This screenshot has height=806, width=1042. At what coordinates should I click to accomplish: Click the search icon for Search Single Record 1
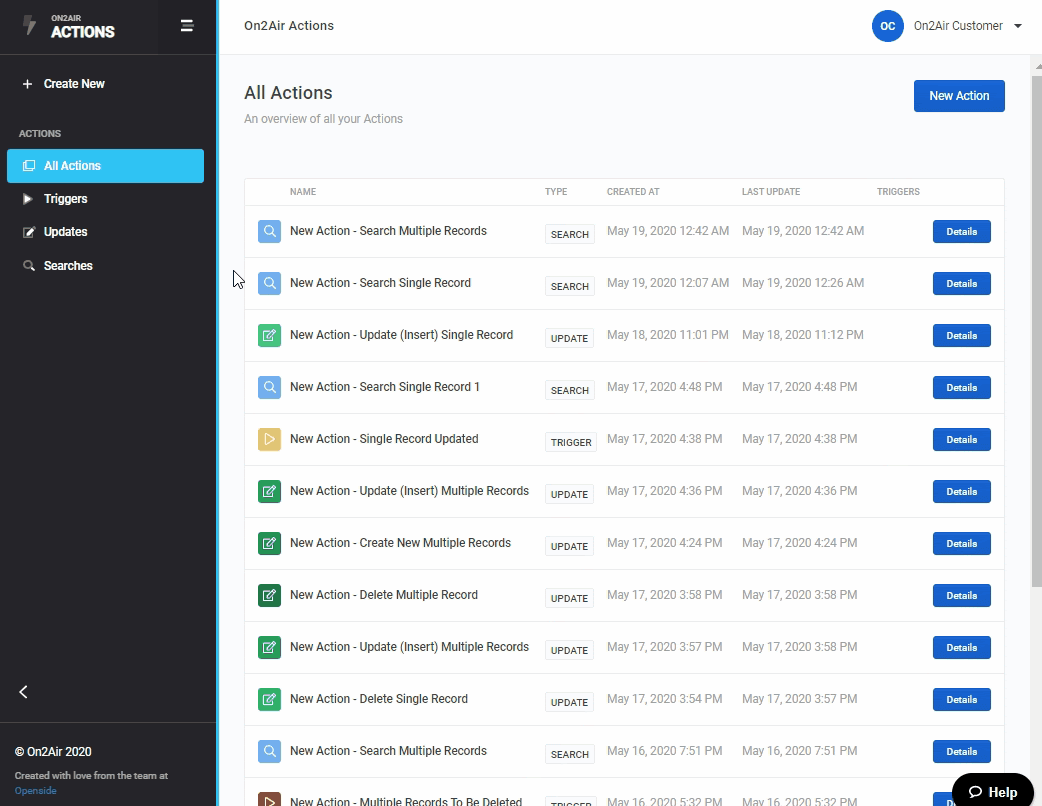click(x=269, y=387)
